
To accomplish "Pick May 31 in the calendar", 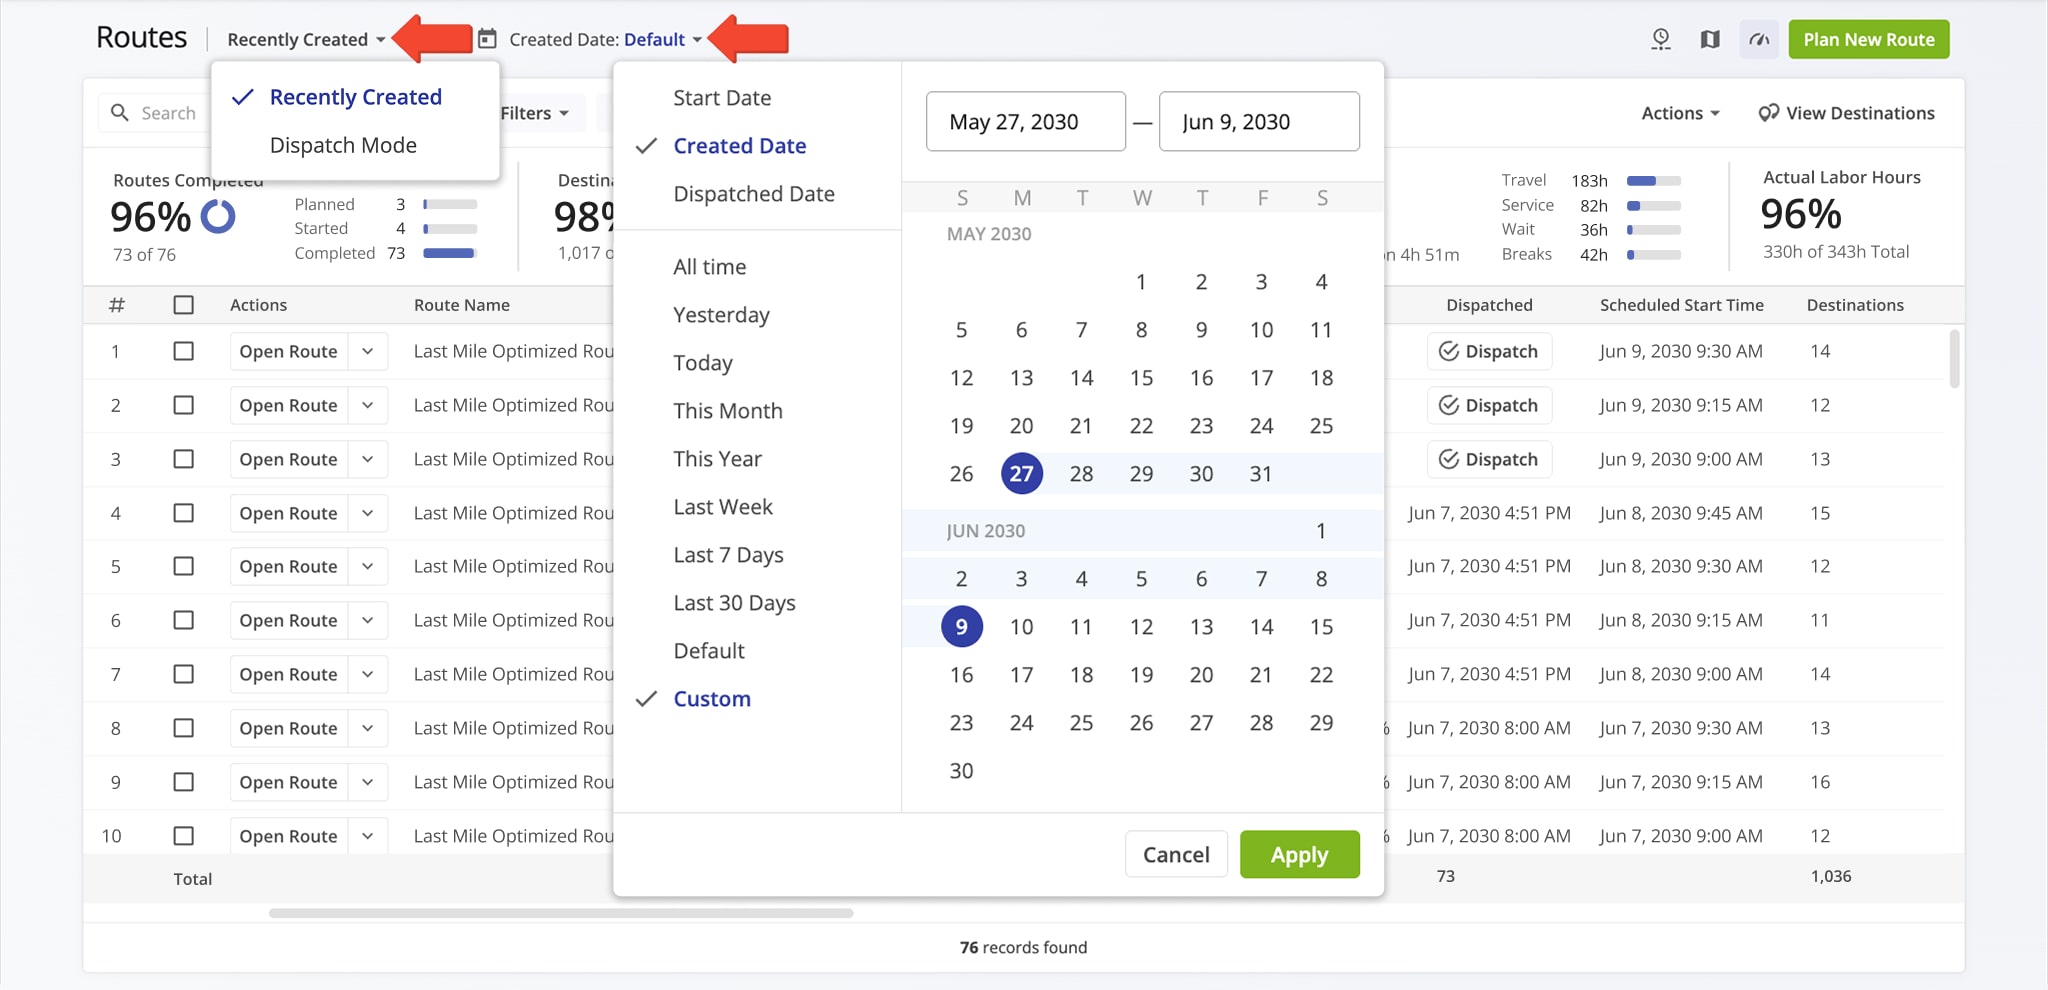I will click(x=1261, y=474).
